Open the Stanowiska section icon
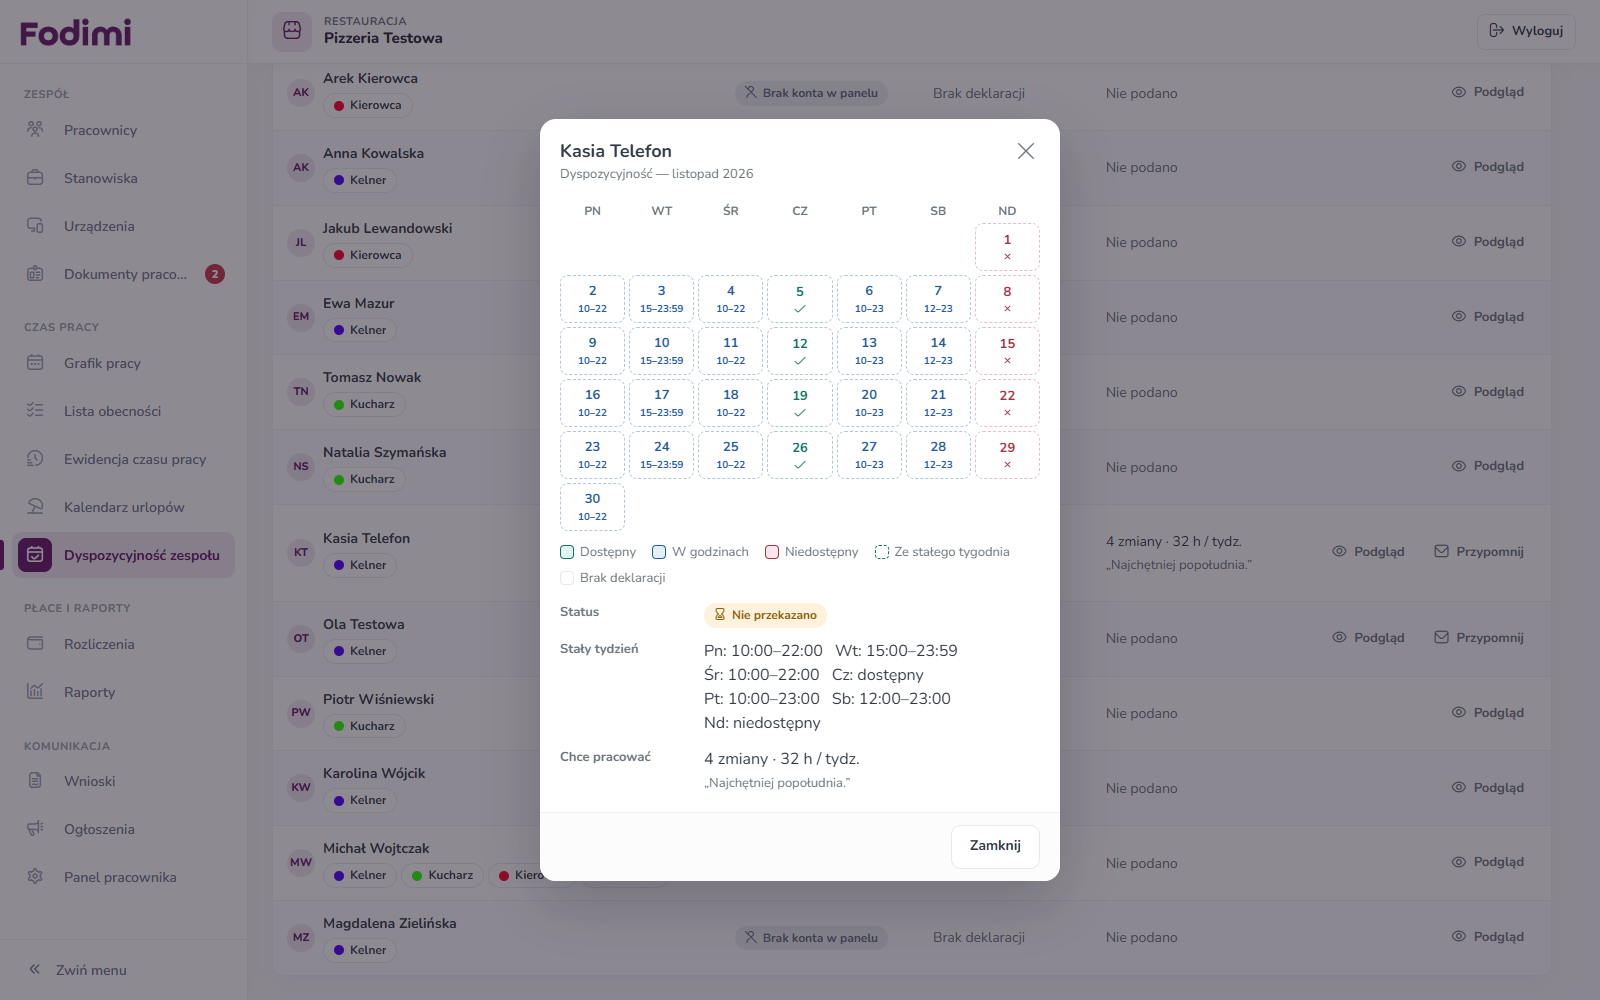Viewport: 1600px width, 1000px height. 35,178
